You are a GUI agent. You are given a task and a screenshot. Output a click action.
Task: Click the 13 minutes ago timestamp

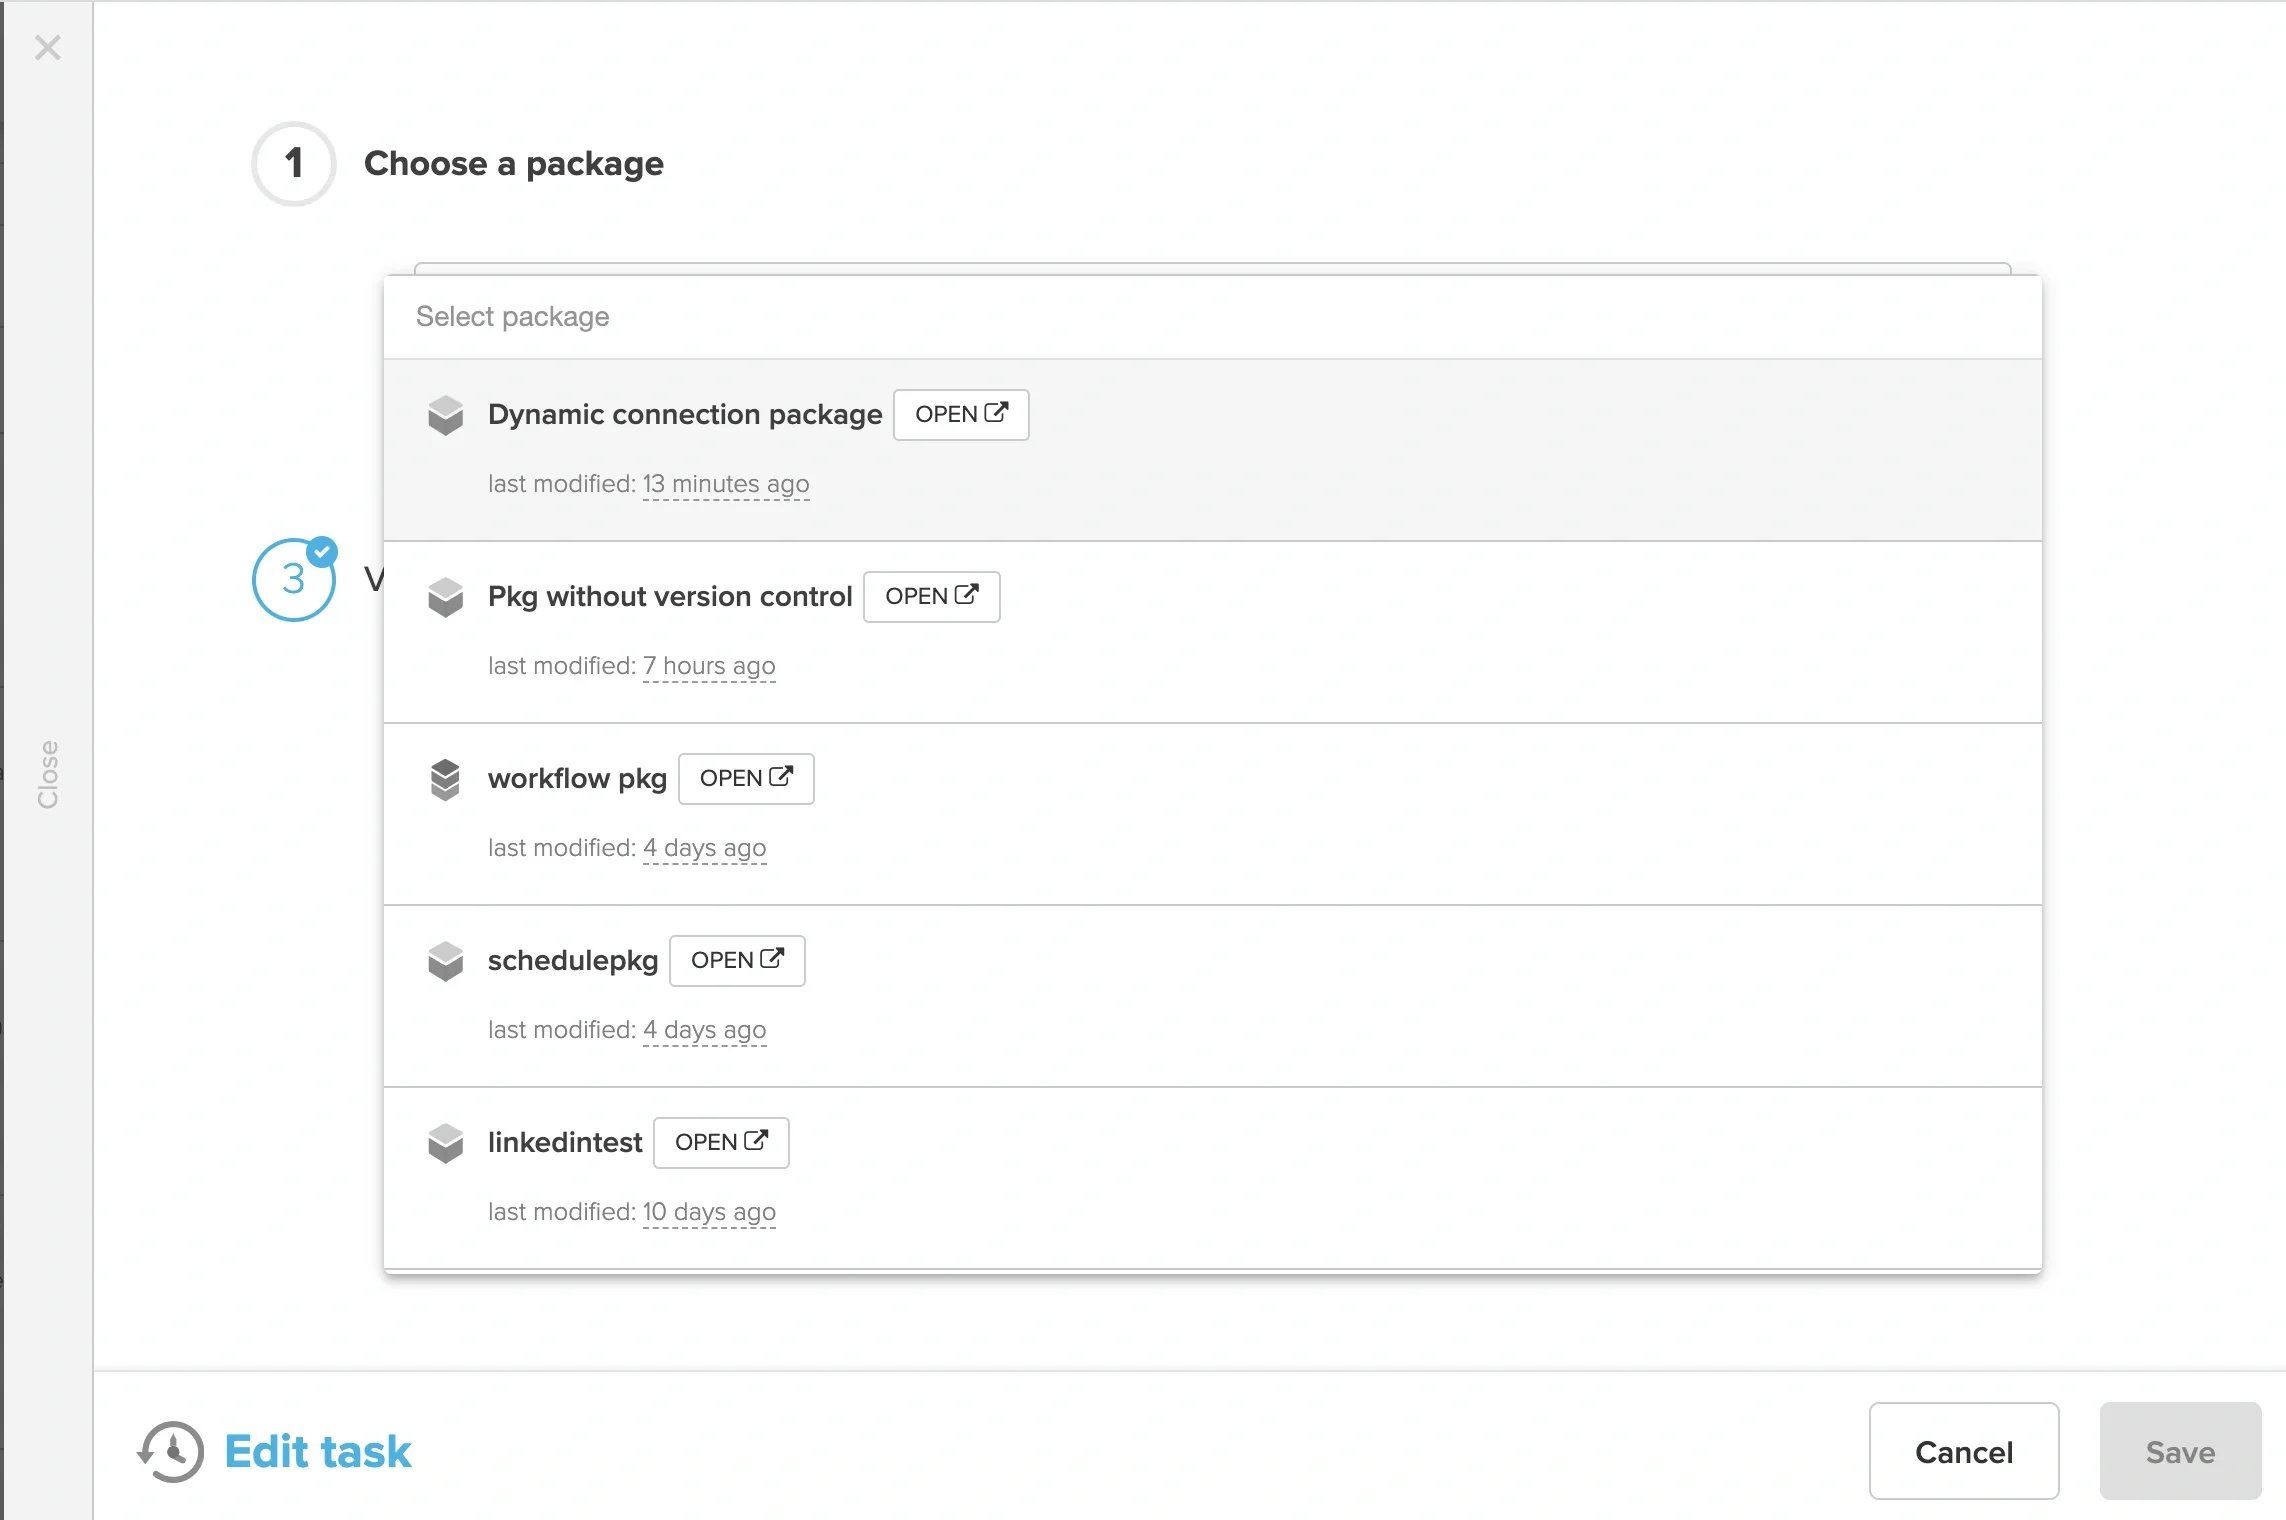(726, 484)
